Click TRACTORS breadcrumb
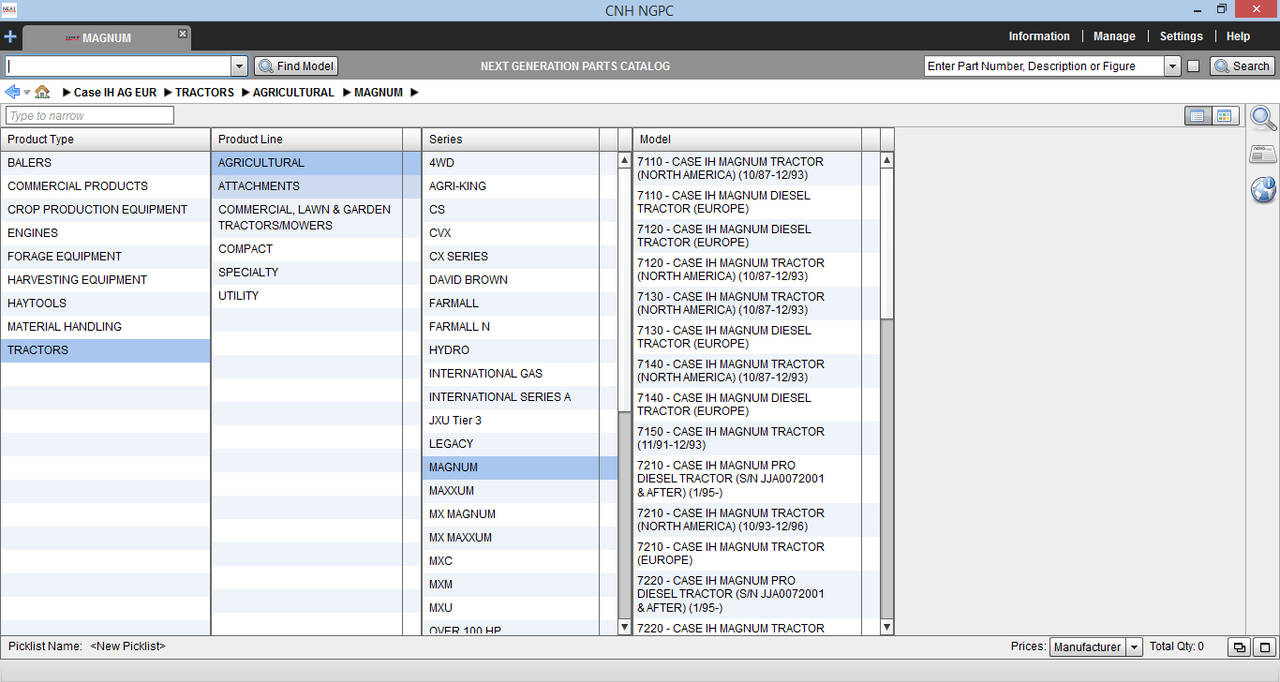Image resolution: width=1280 pixels, height=682 pixels. click(x=205, y=92)
